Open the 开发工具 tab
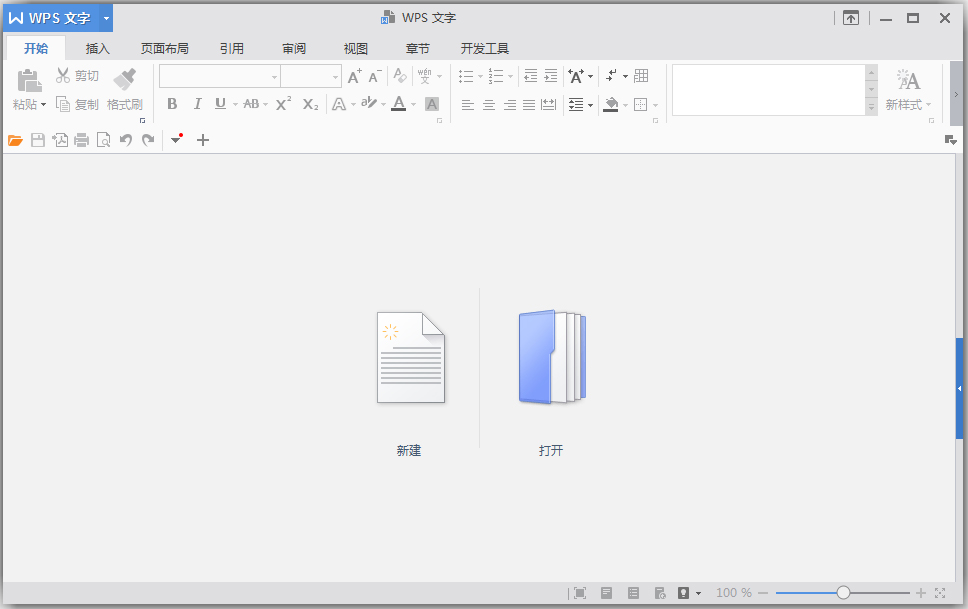The image size is (968, 609). 485,49
